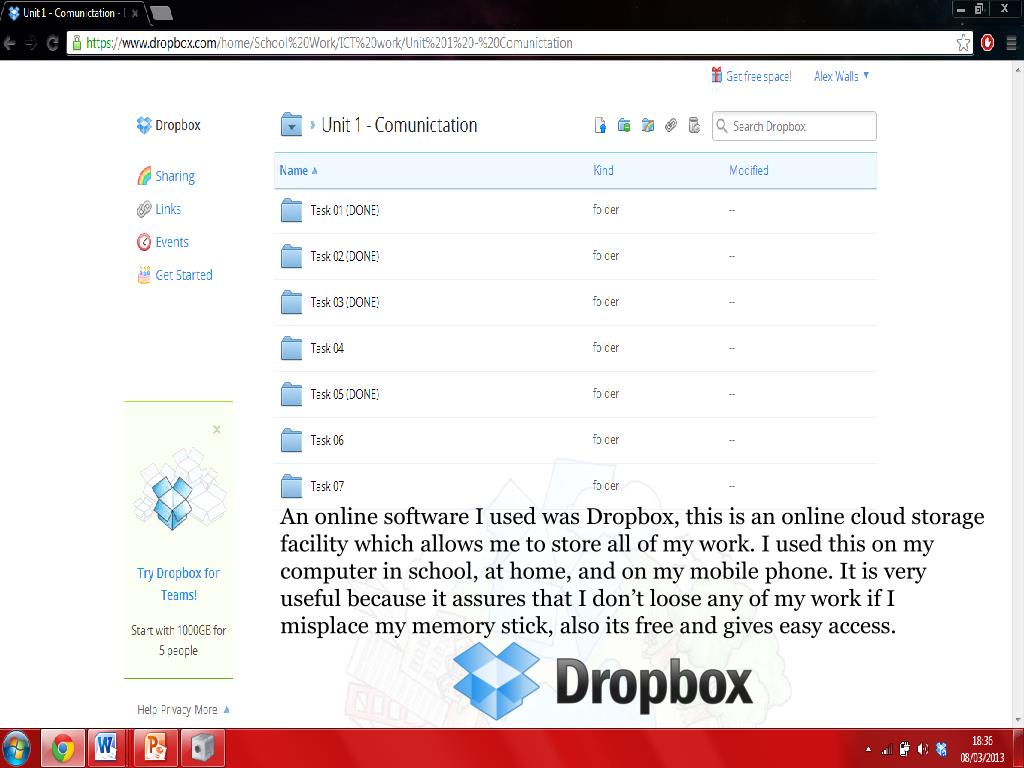1024x768 pixels.
Task: Bookmark the page with the star icon
Action: point(963,43)
